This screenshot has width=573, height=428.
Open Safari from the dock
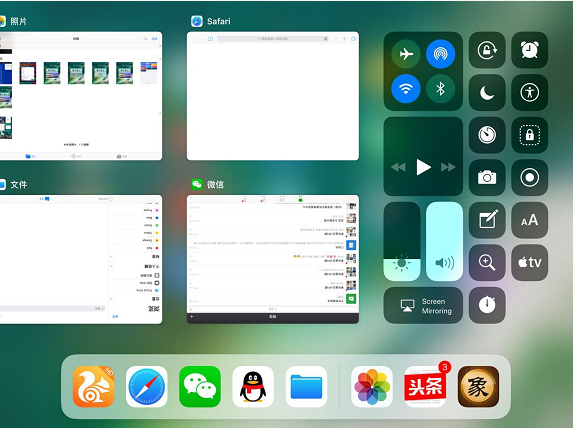[x=147, y=386]
